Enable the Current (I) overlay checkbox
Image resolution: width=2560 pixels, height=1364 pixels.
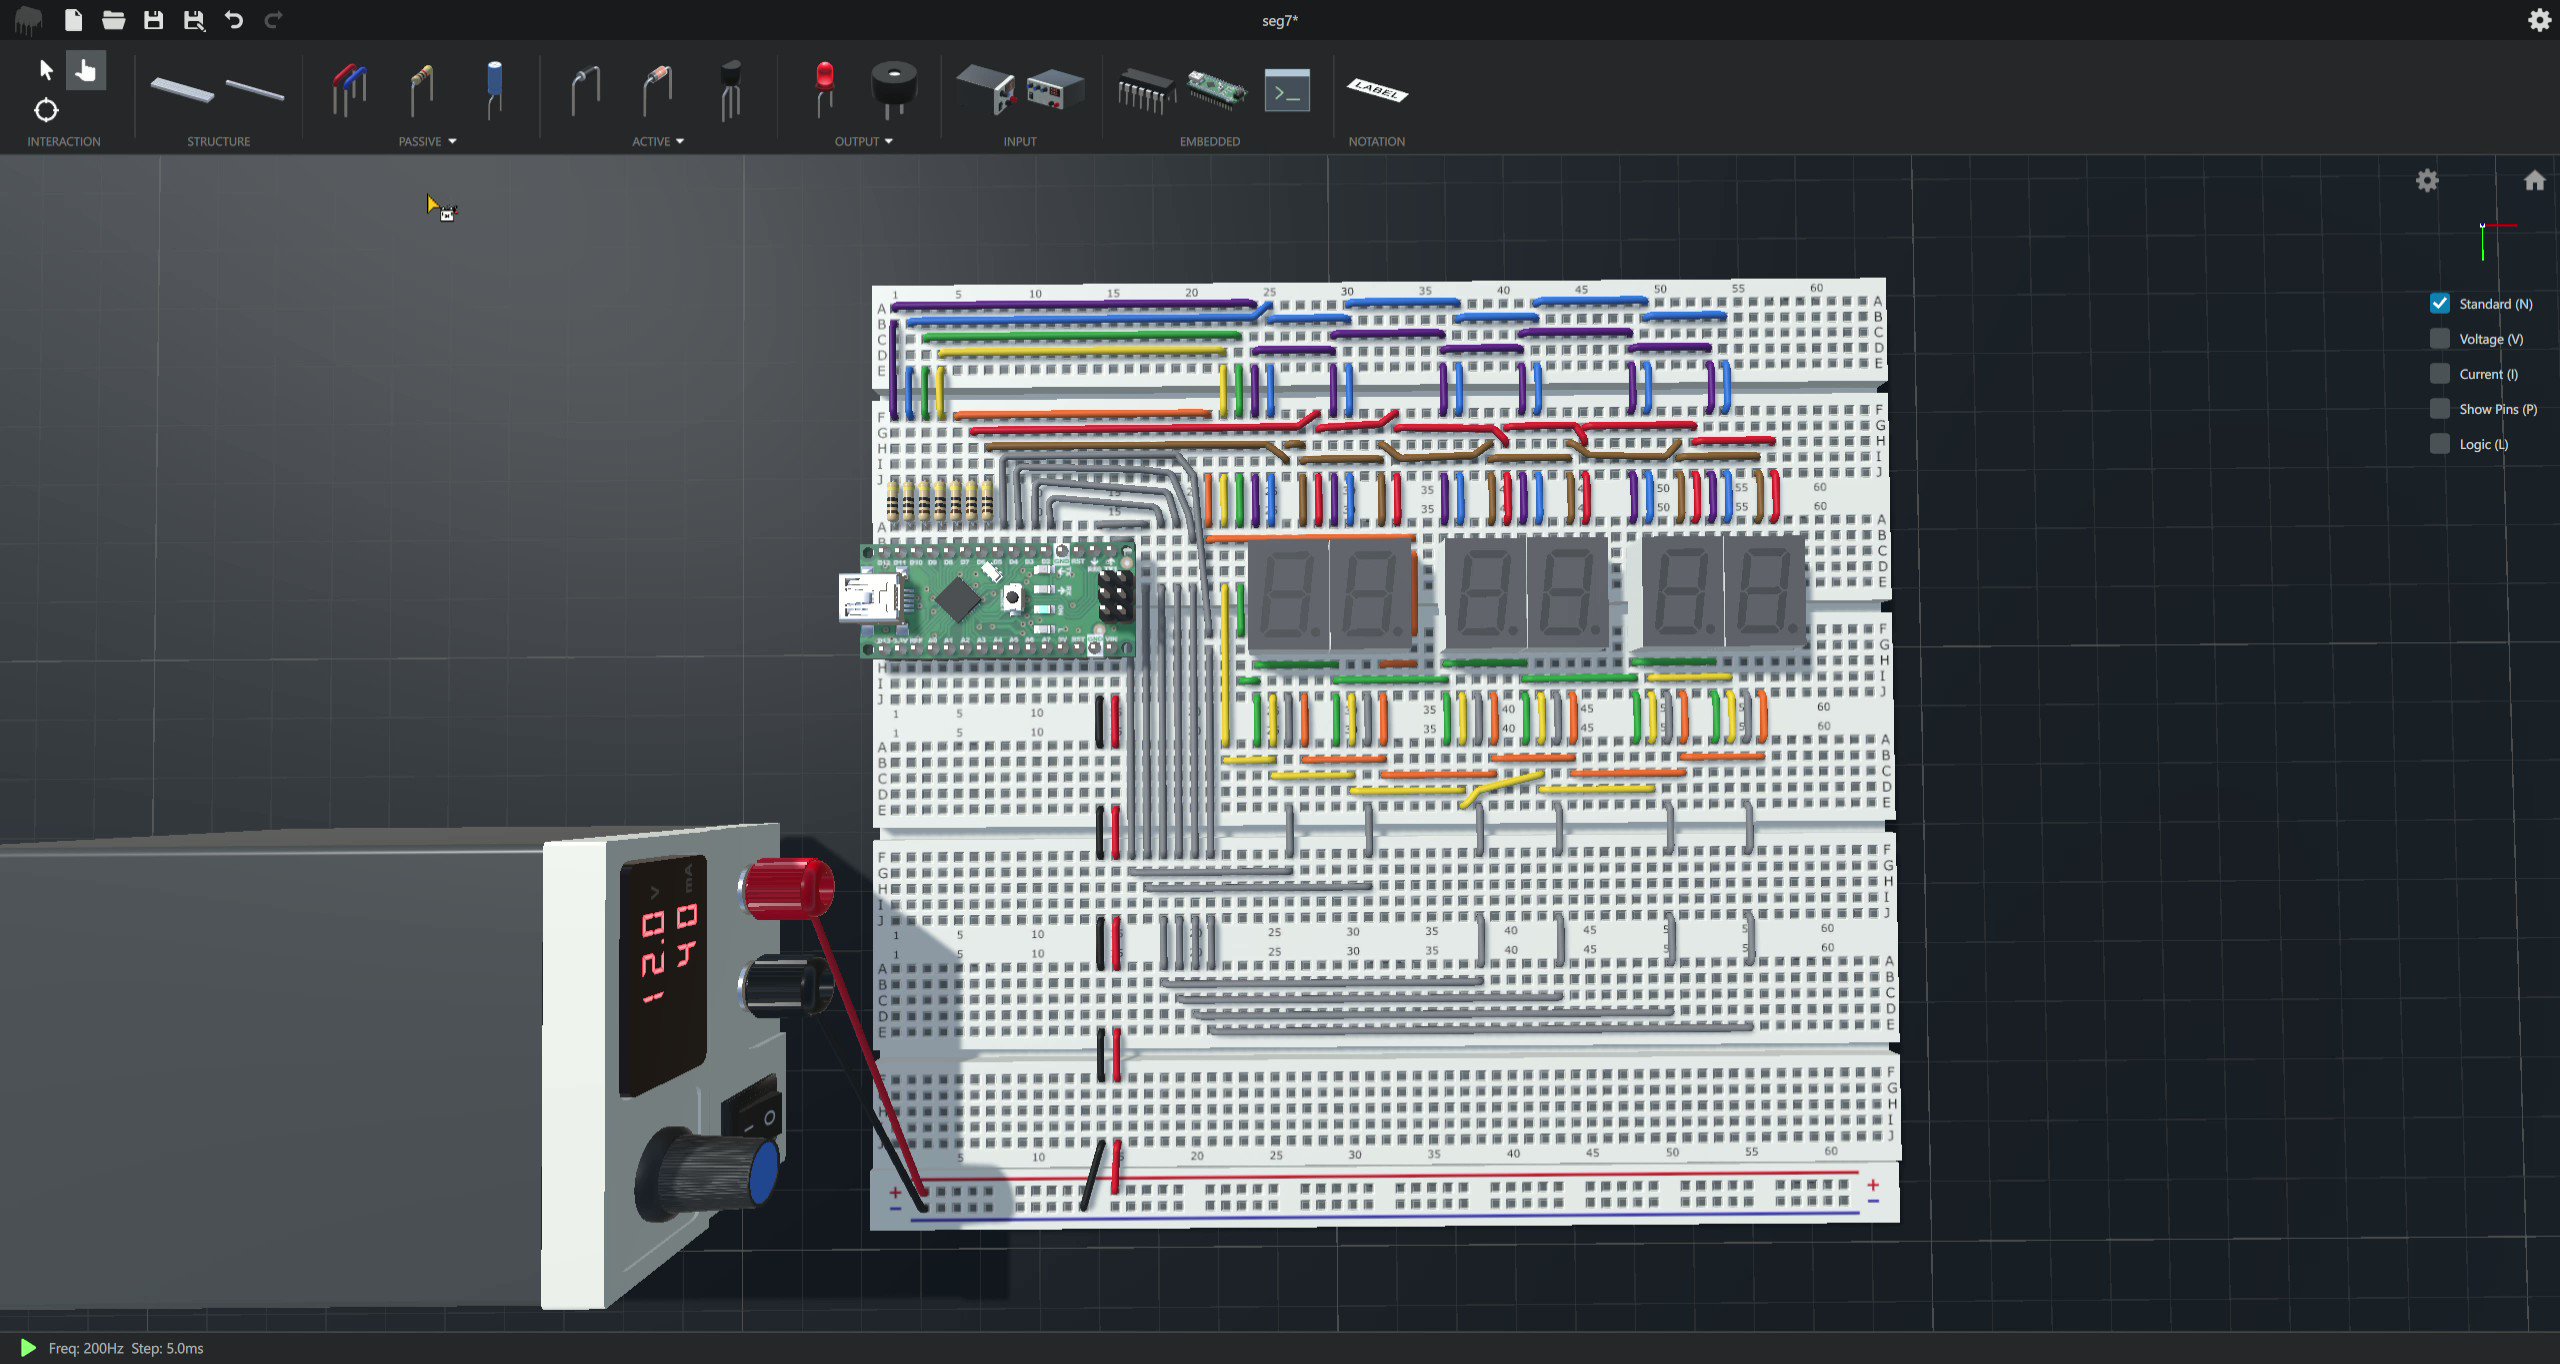[2440, 373]
